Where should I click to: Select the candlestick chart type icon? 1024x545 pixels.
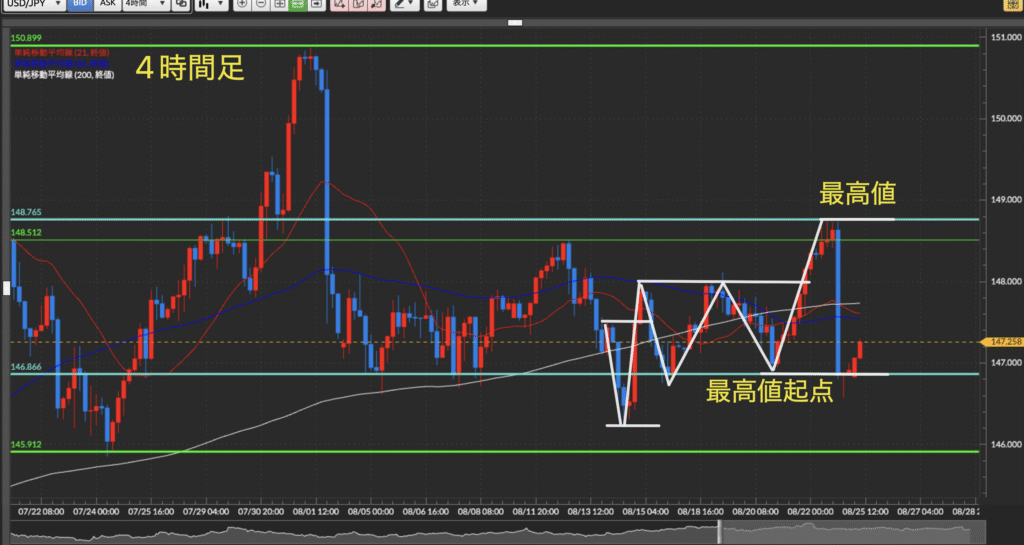(204, 4)
